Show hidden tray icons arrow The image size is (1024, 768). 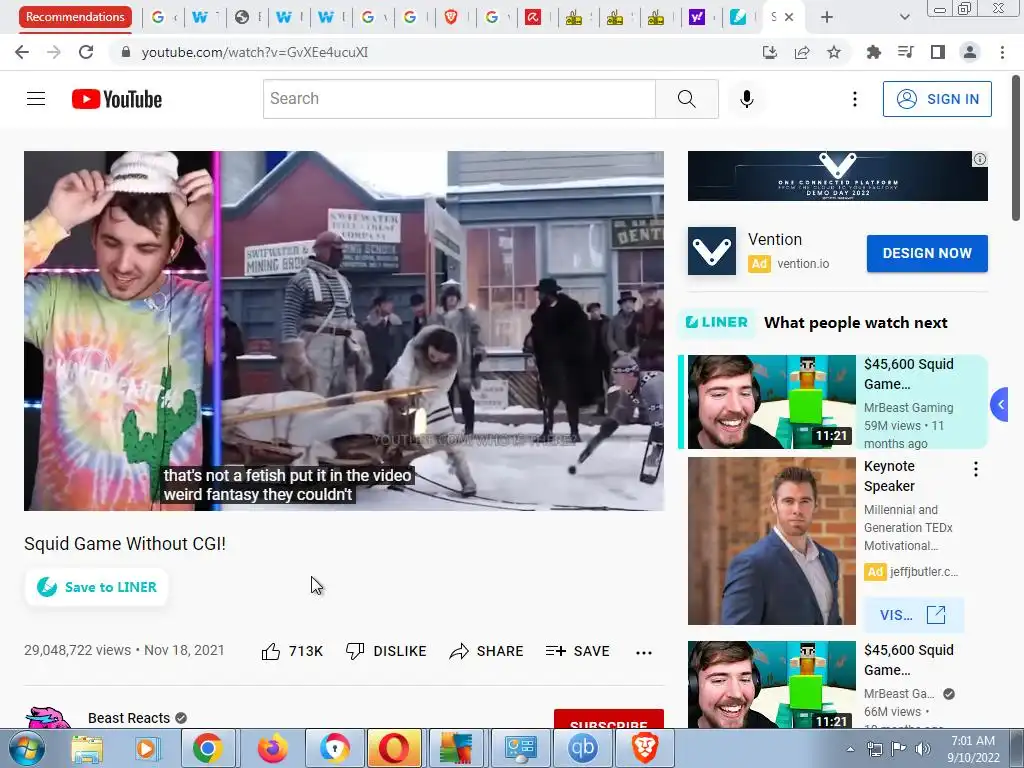pos(850,749)
